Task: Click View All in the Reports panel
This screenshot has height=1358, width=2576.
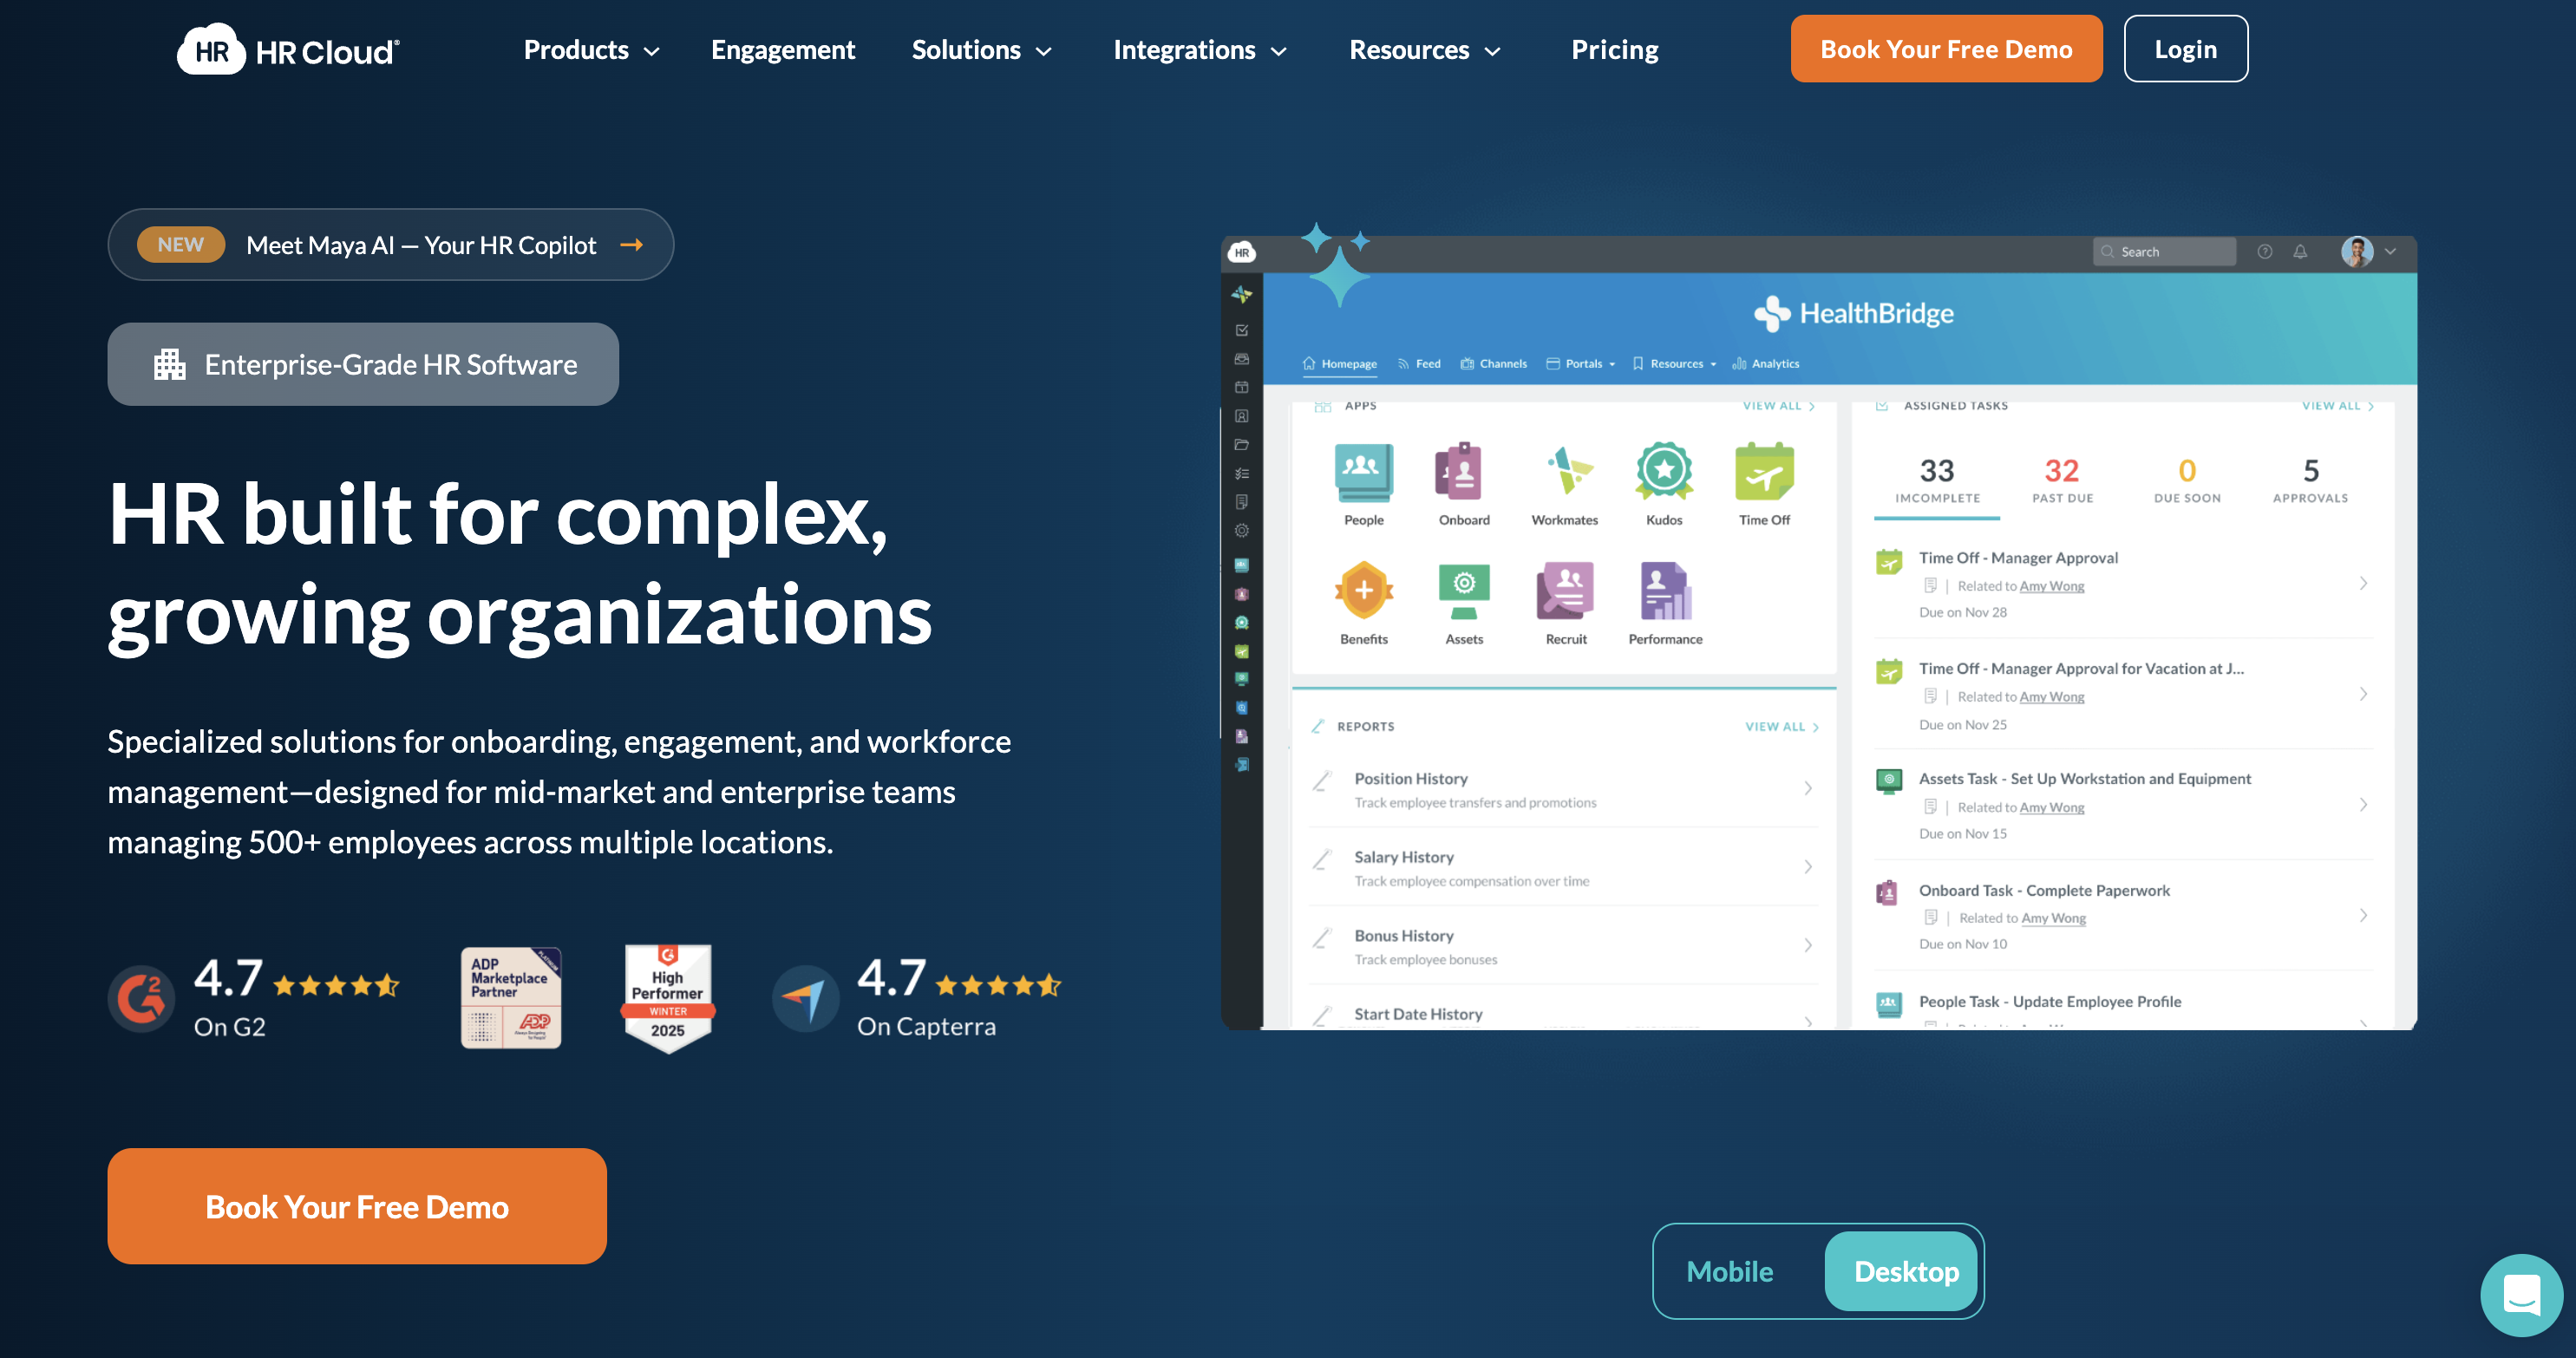Action: tap(1781, 727)
